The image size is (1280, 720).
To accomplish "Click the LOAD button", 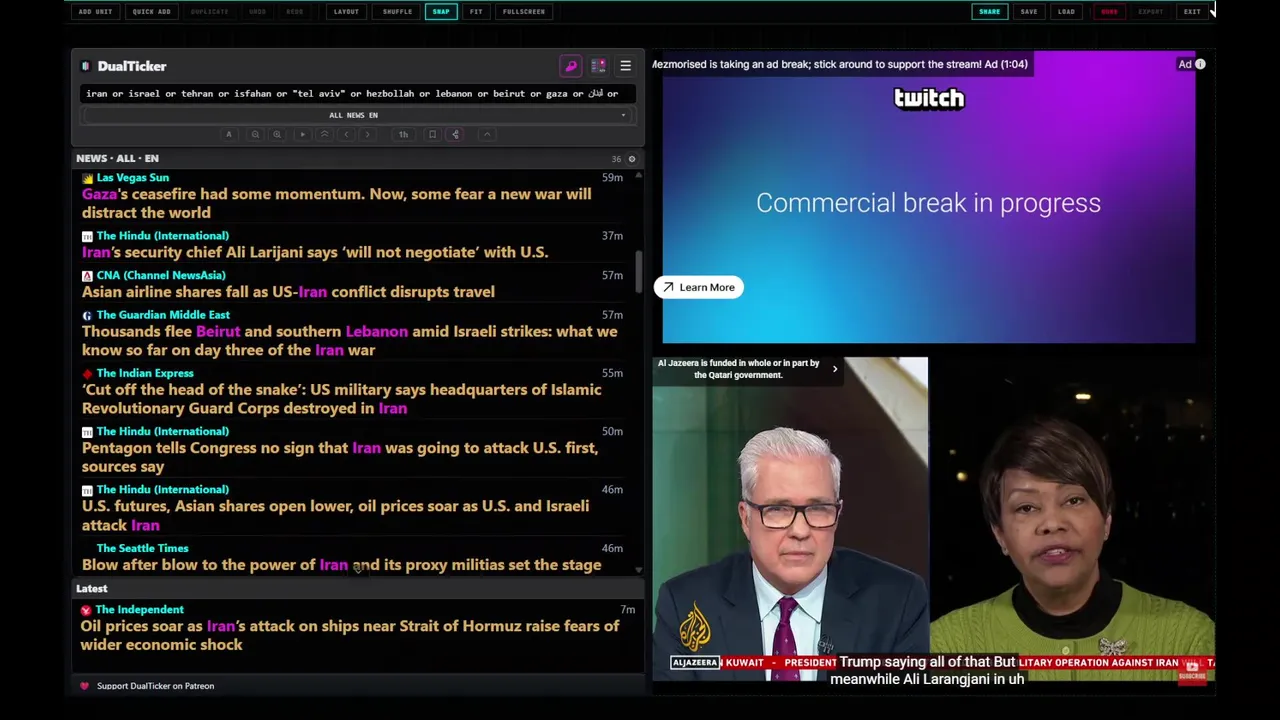I will [1066, 12].
